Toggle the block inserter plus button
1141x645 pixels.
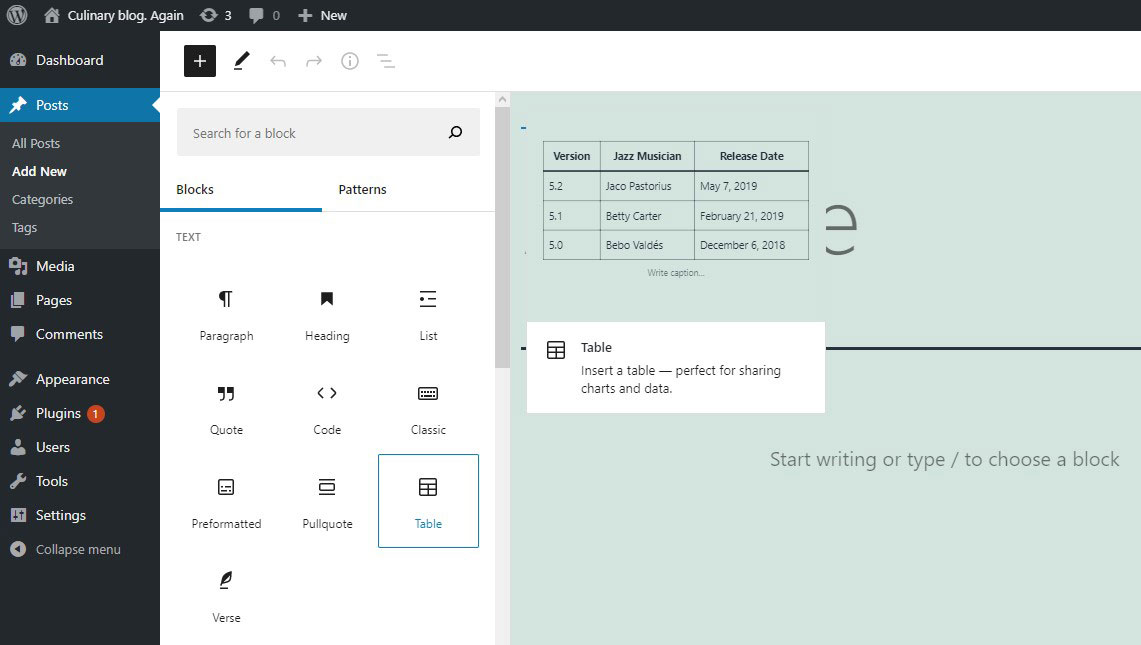point(200,61)
